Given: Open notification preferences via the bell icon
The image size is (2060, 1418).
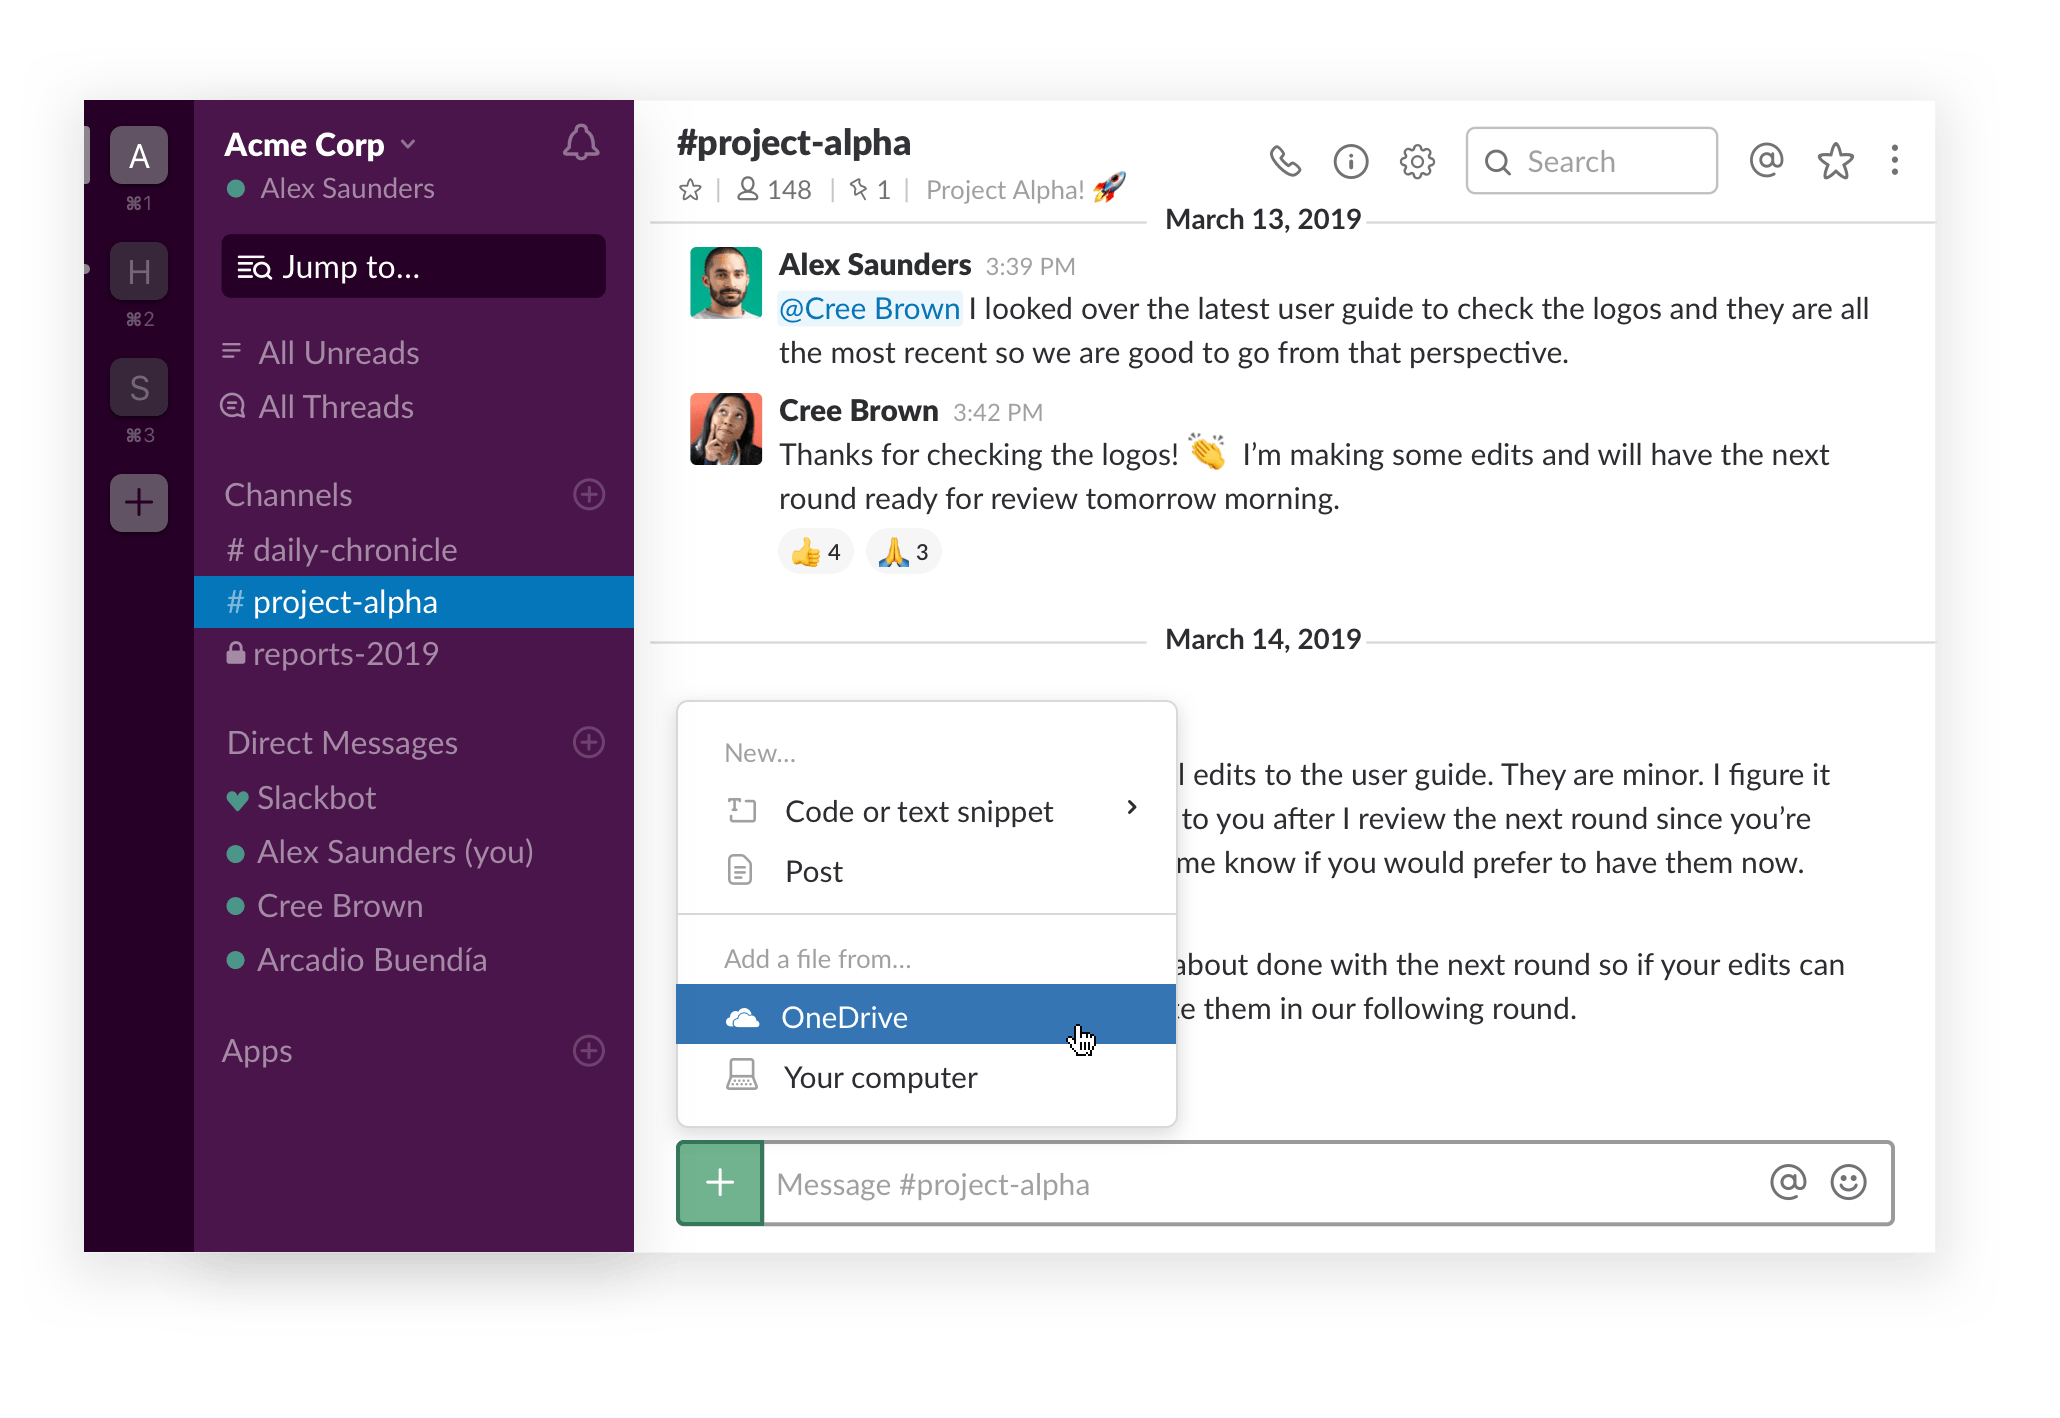Looking at the screenshot, I should [580, 143].
